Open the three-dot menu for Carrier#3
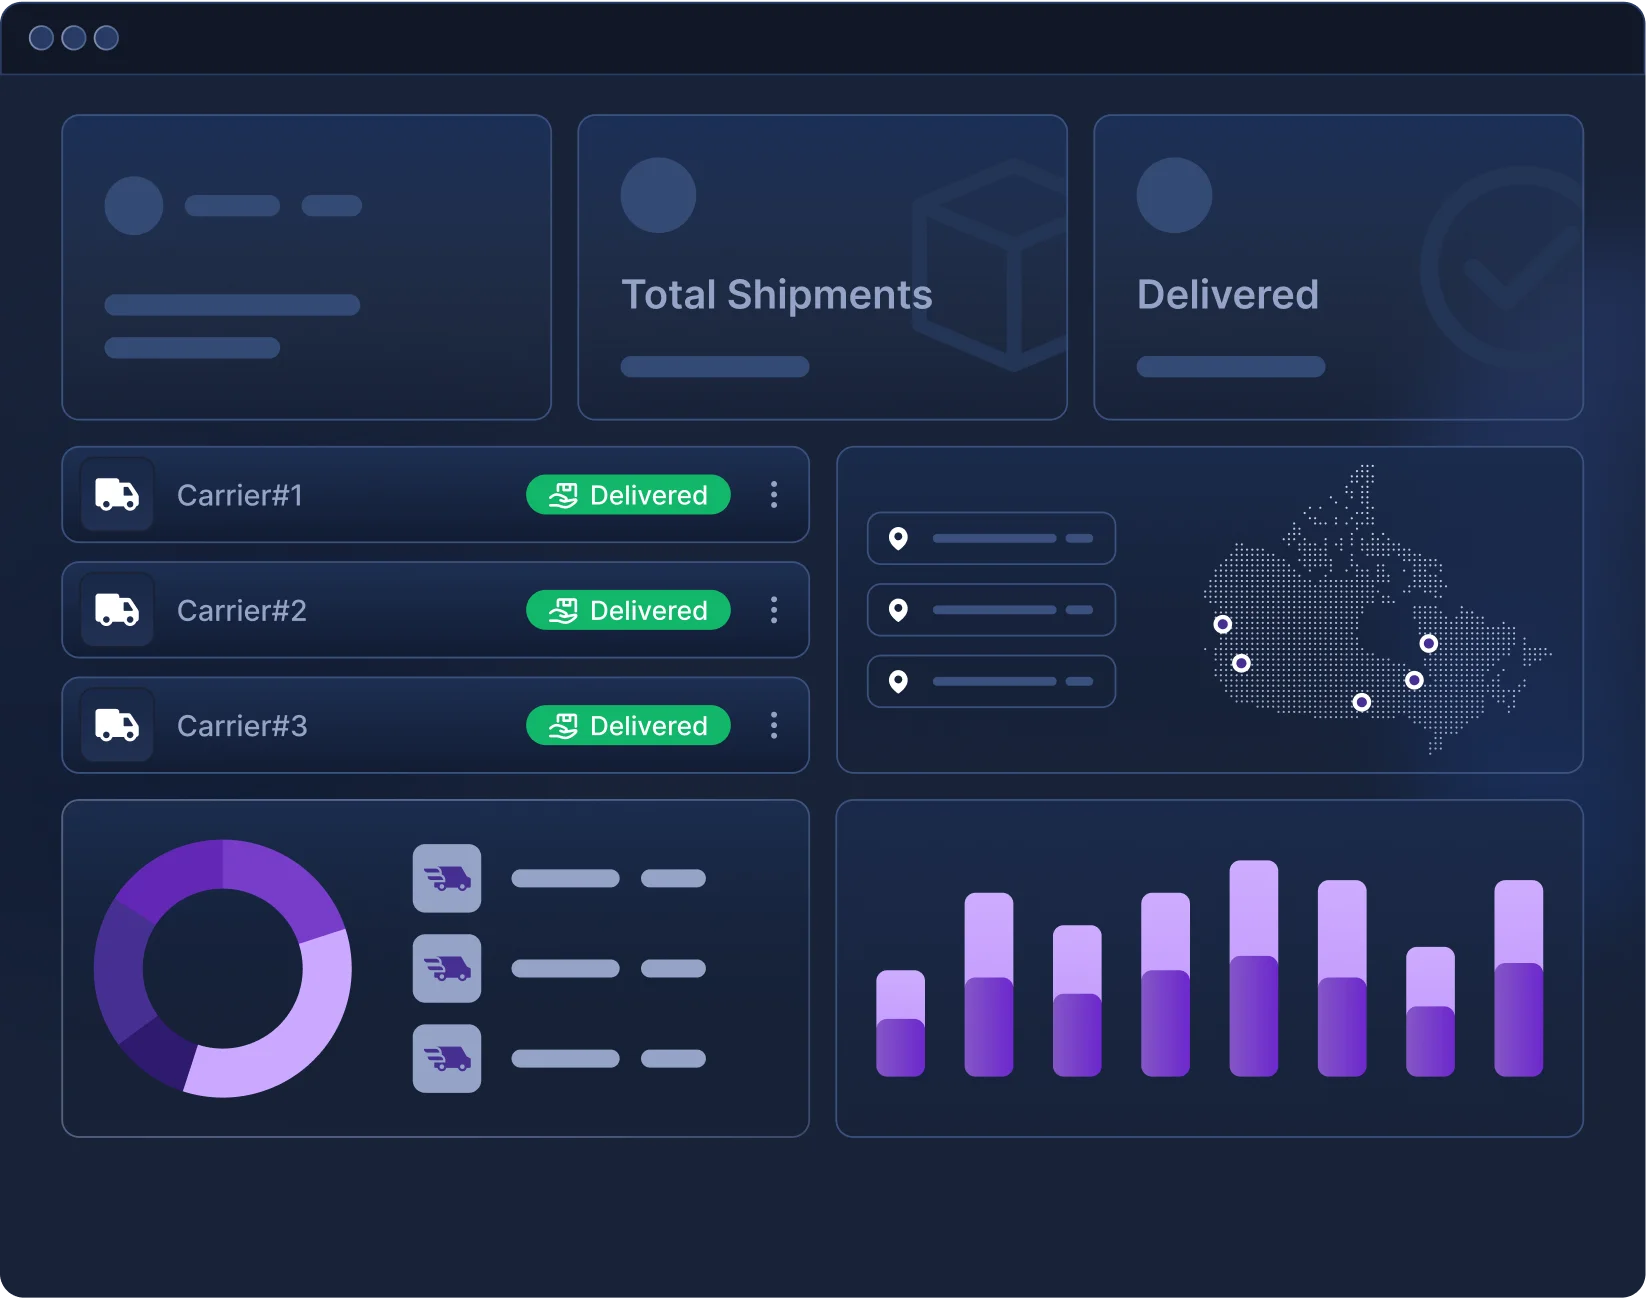The width and height of the screenshot is (1646, 1298). [774, 725]
